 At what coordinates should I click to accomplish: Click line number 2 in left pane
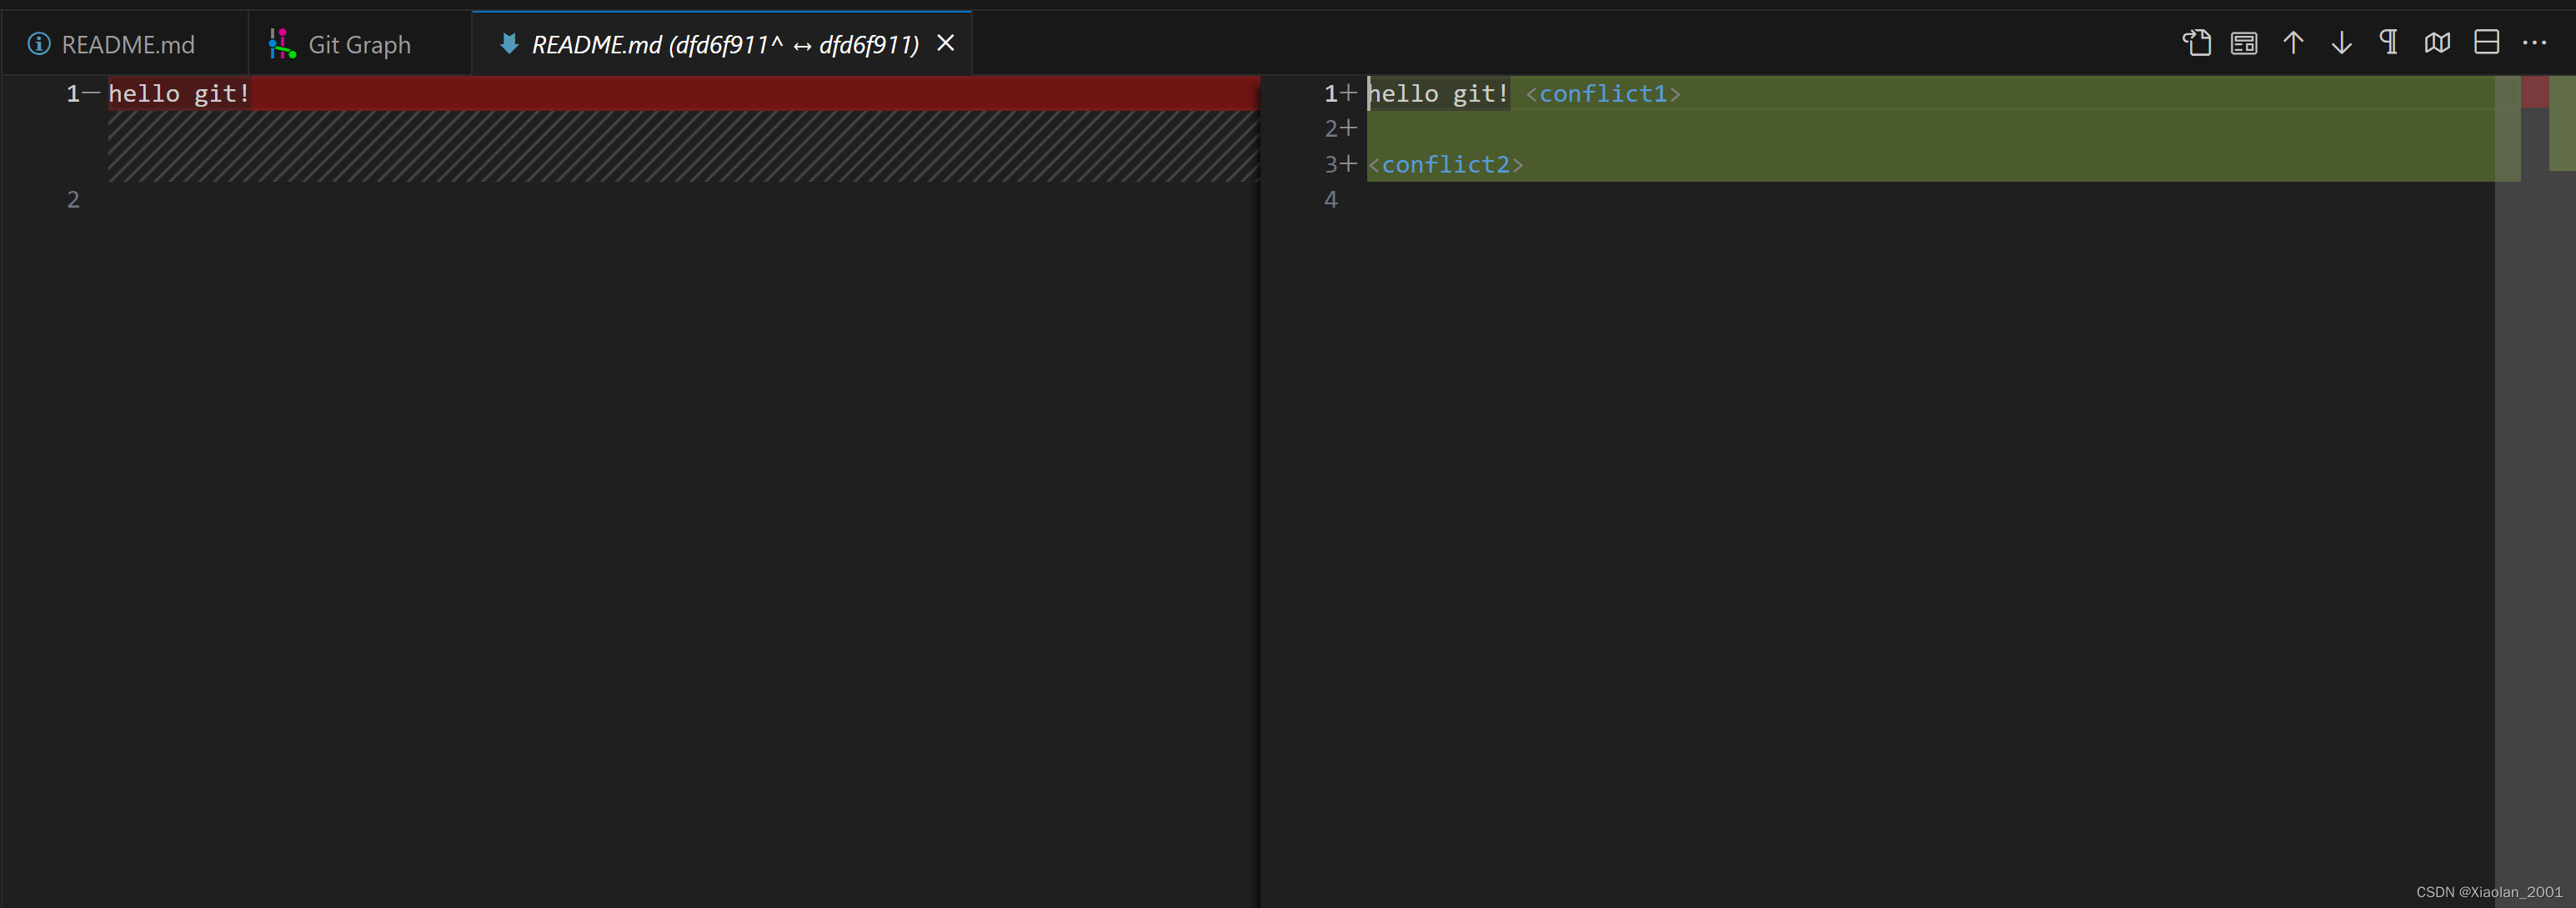coord(73,199)
